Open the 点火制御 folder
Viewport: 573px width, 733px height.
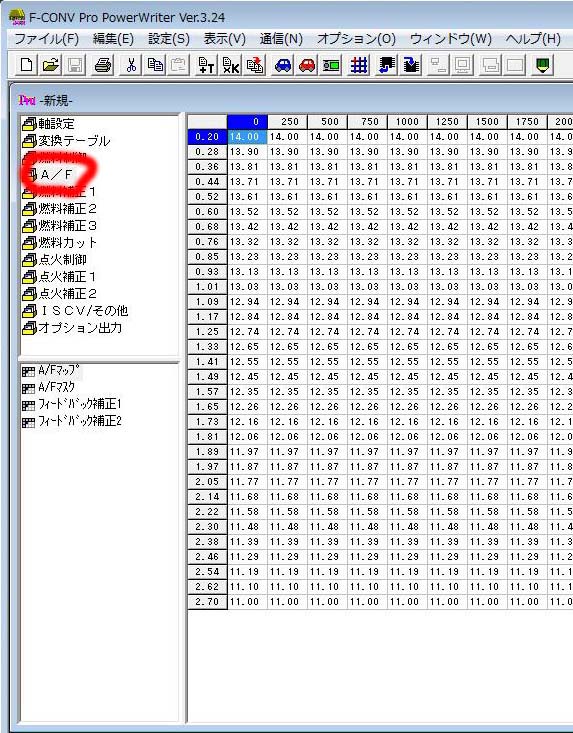click(54, 259)
